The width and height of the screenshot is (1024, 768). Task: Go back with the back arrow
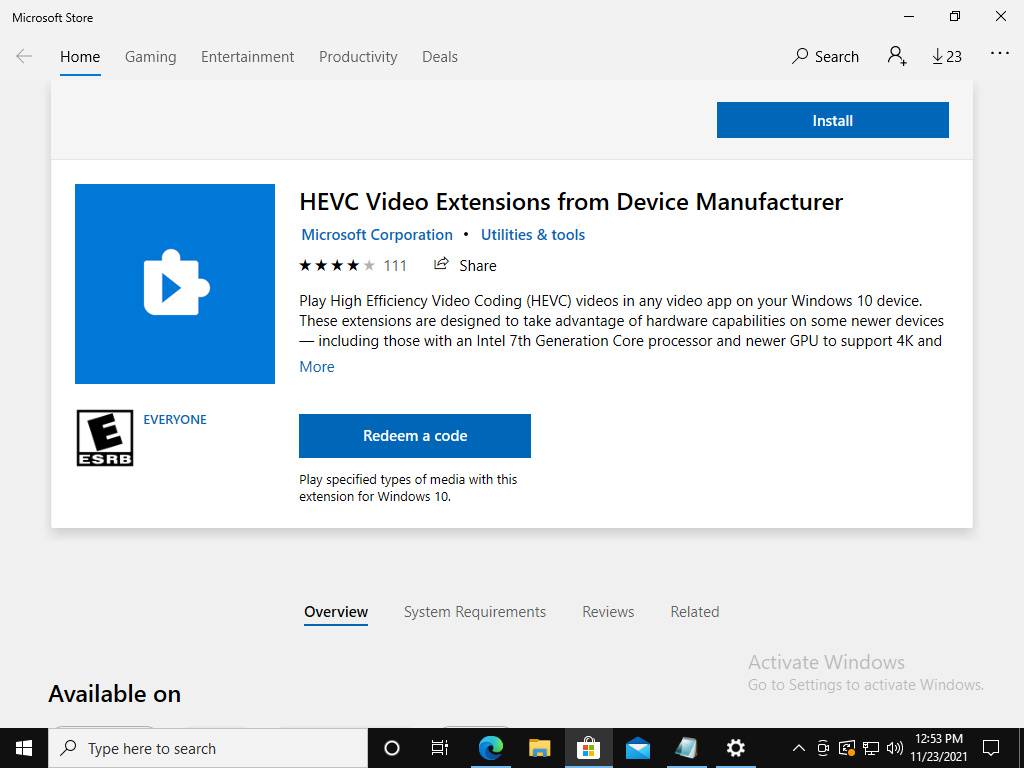point(24,56)
